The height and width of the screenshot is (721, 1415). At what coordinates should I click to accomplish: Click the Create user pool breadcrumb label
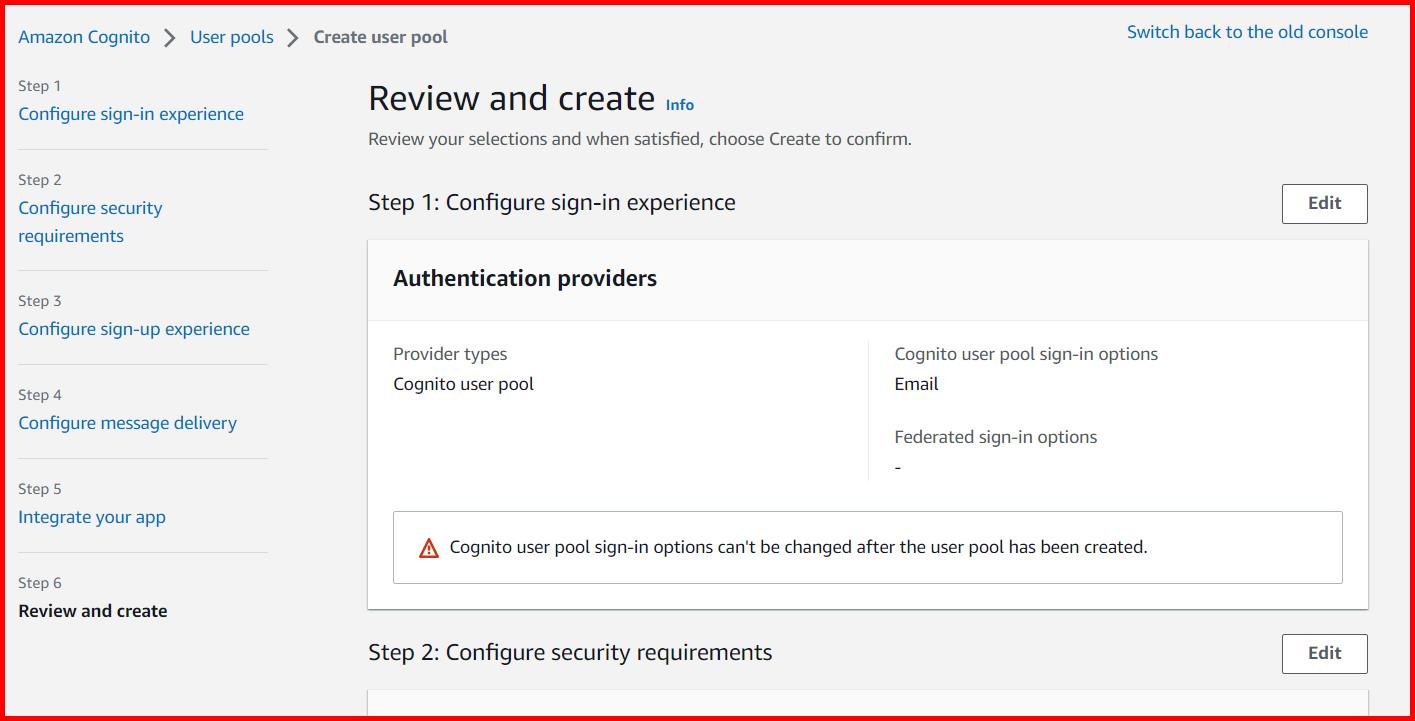point(380,36)
